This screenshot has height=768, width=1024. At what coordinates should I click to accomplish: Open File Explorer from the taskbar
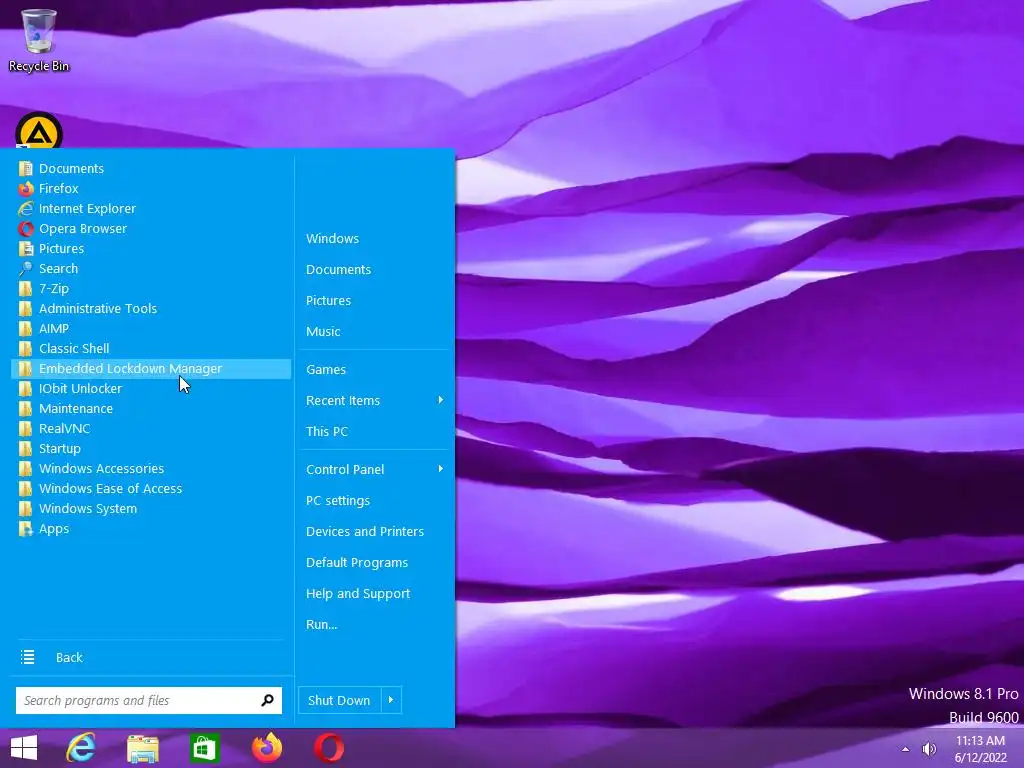(x=143, y=748)
